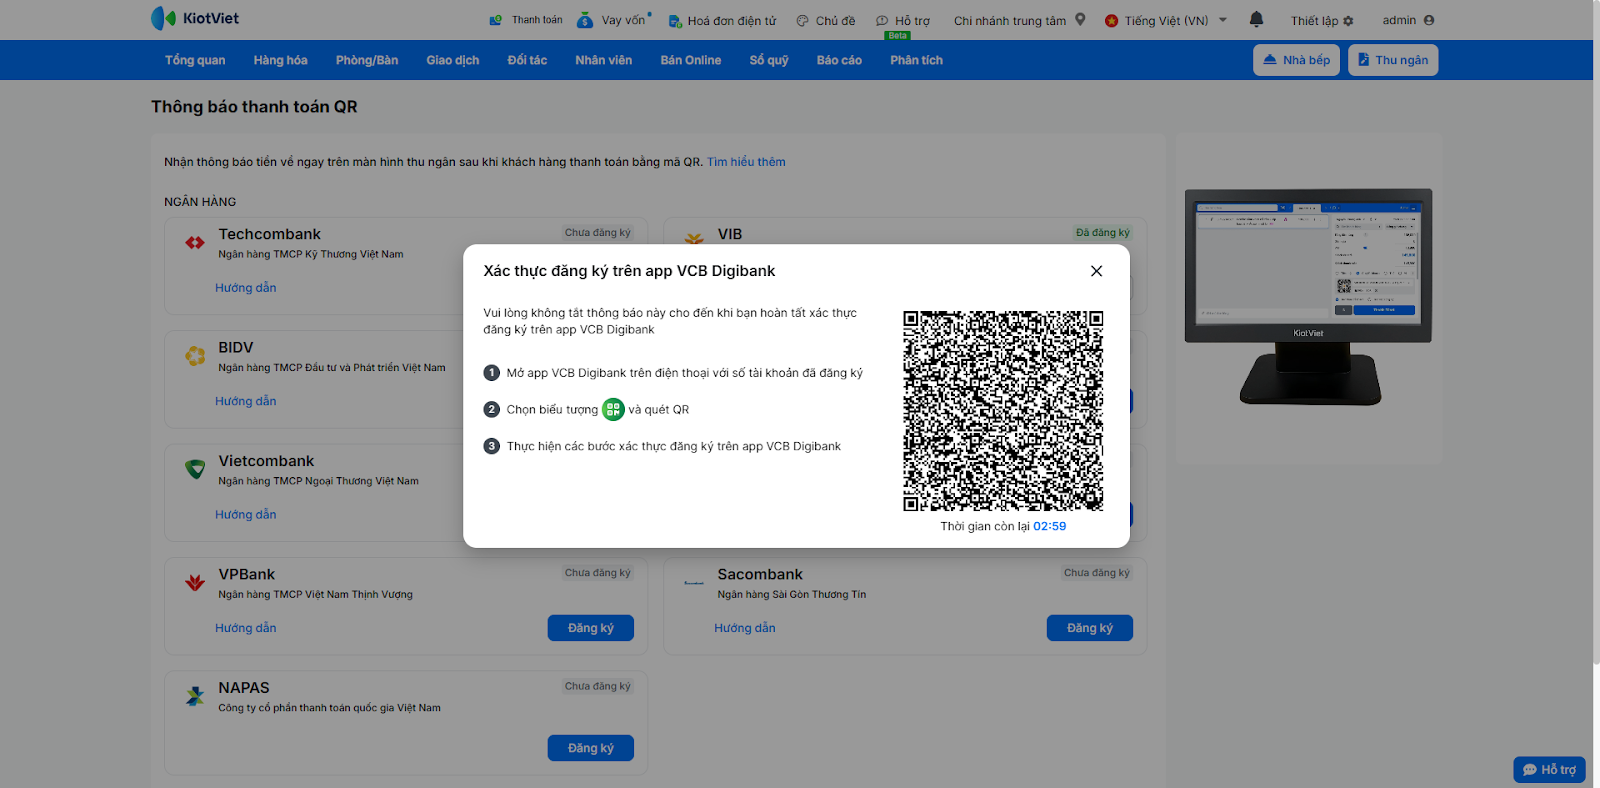Close the VCB Digibank verification dialog
The height and width of the screenshot is (788, 1600).
tap(1096, 271)
